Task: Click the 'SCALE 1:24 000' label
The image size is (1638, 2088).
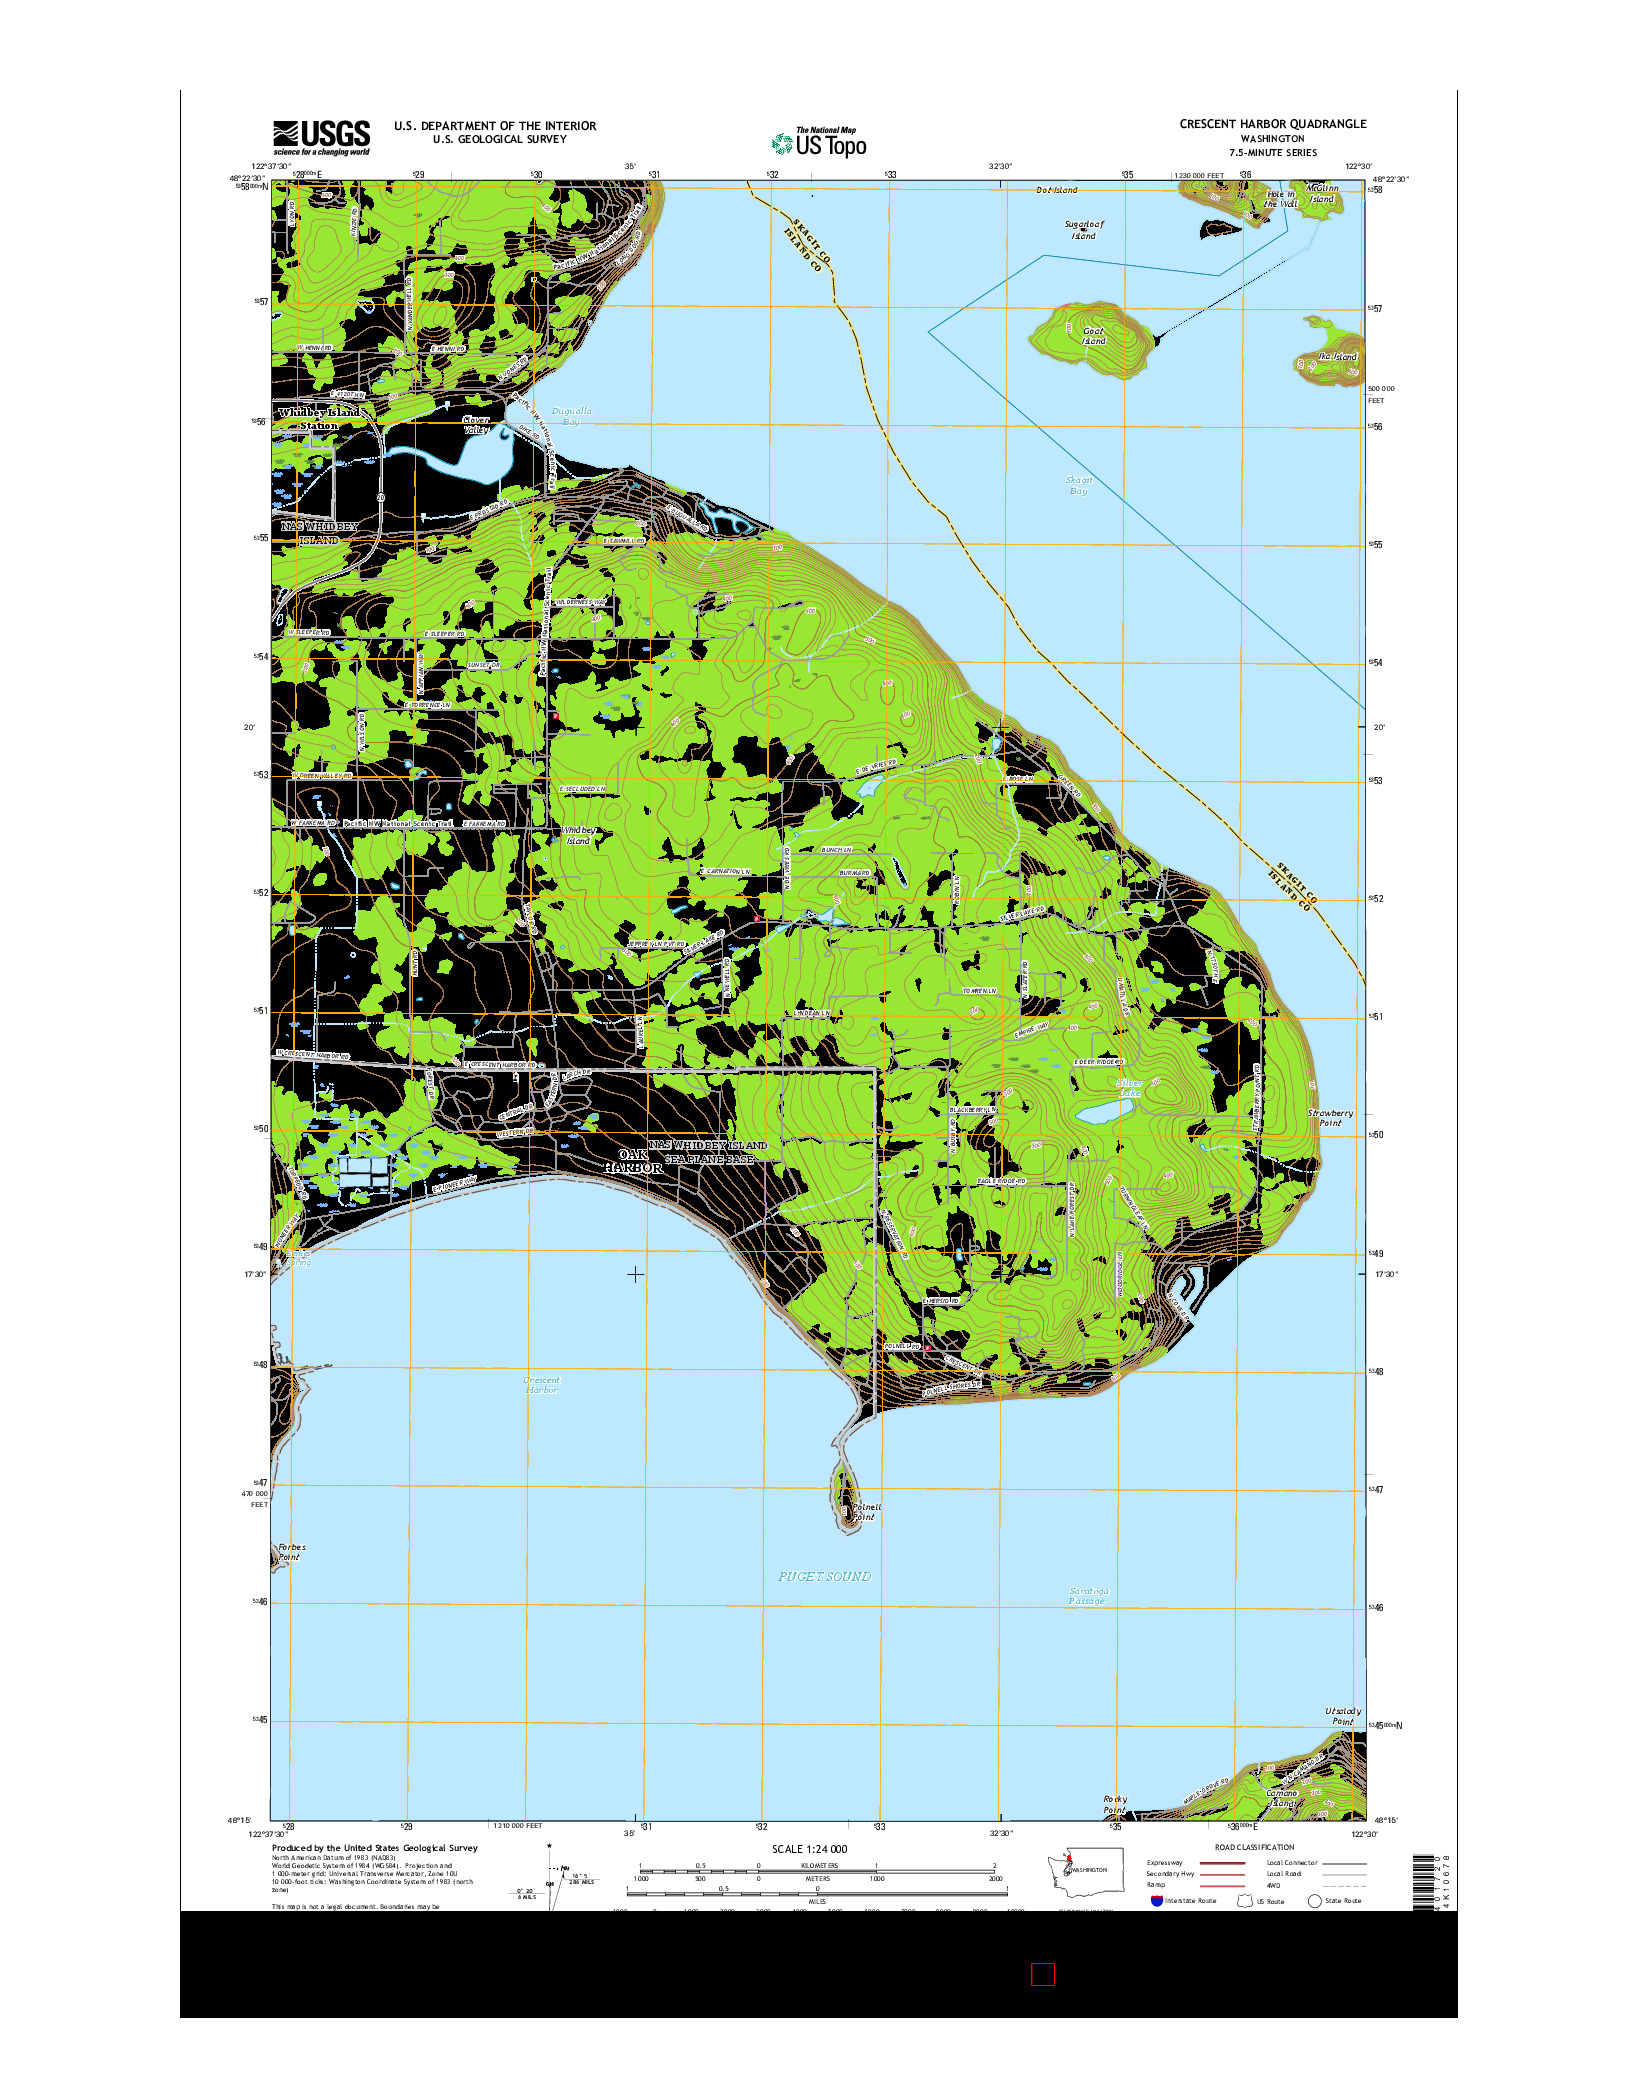Action: pos(809,1849)
